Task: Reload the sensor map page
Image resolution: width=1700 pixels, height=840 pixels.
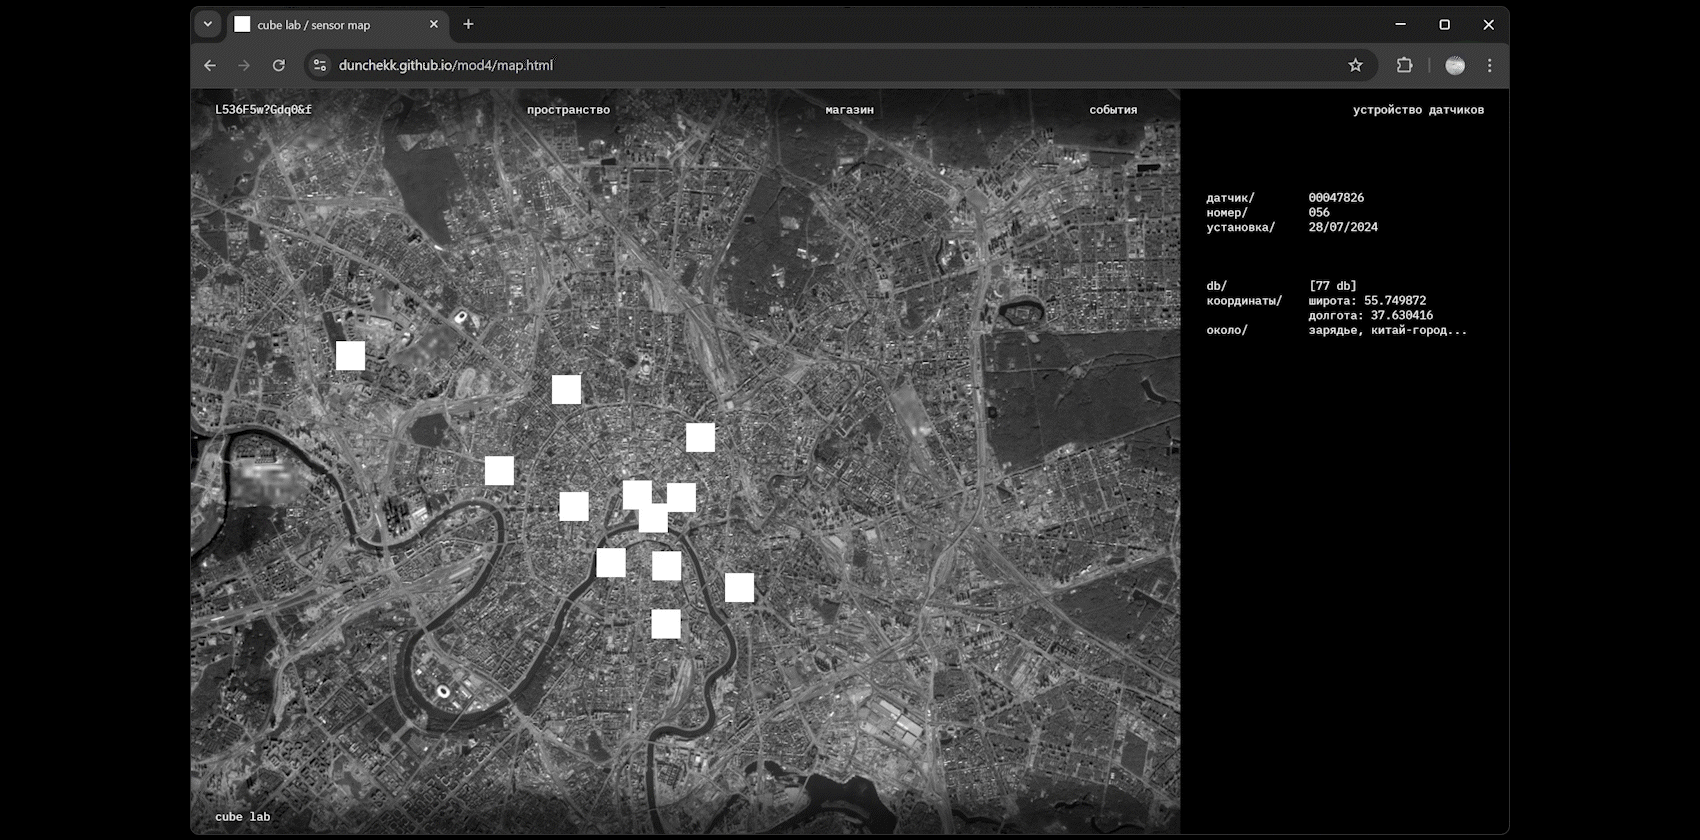Action: pos(279,65)
